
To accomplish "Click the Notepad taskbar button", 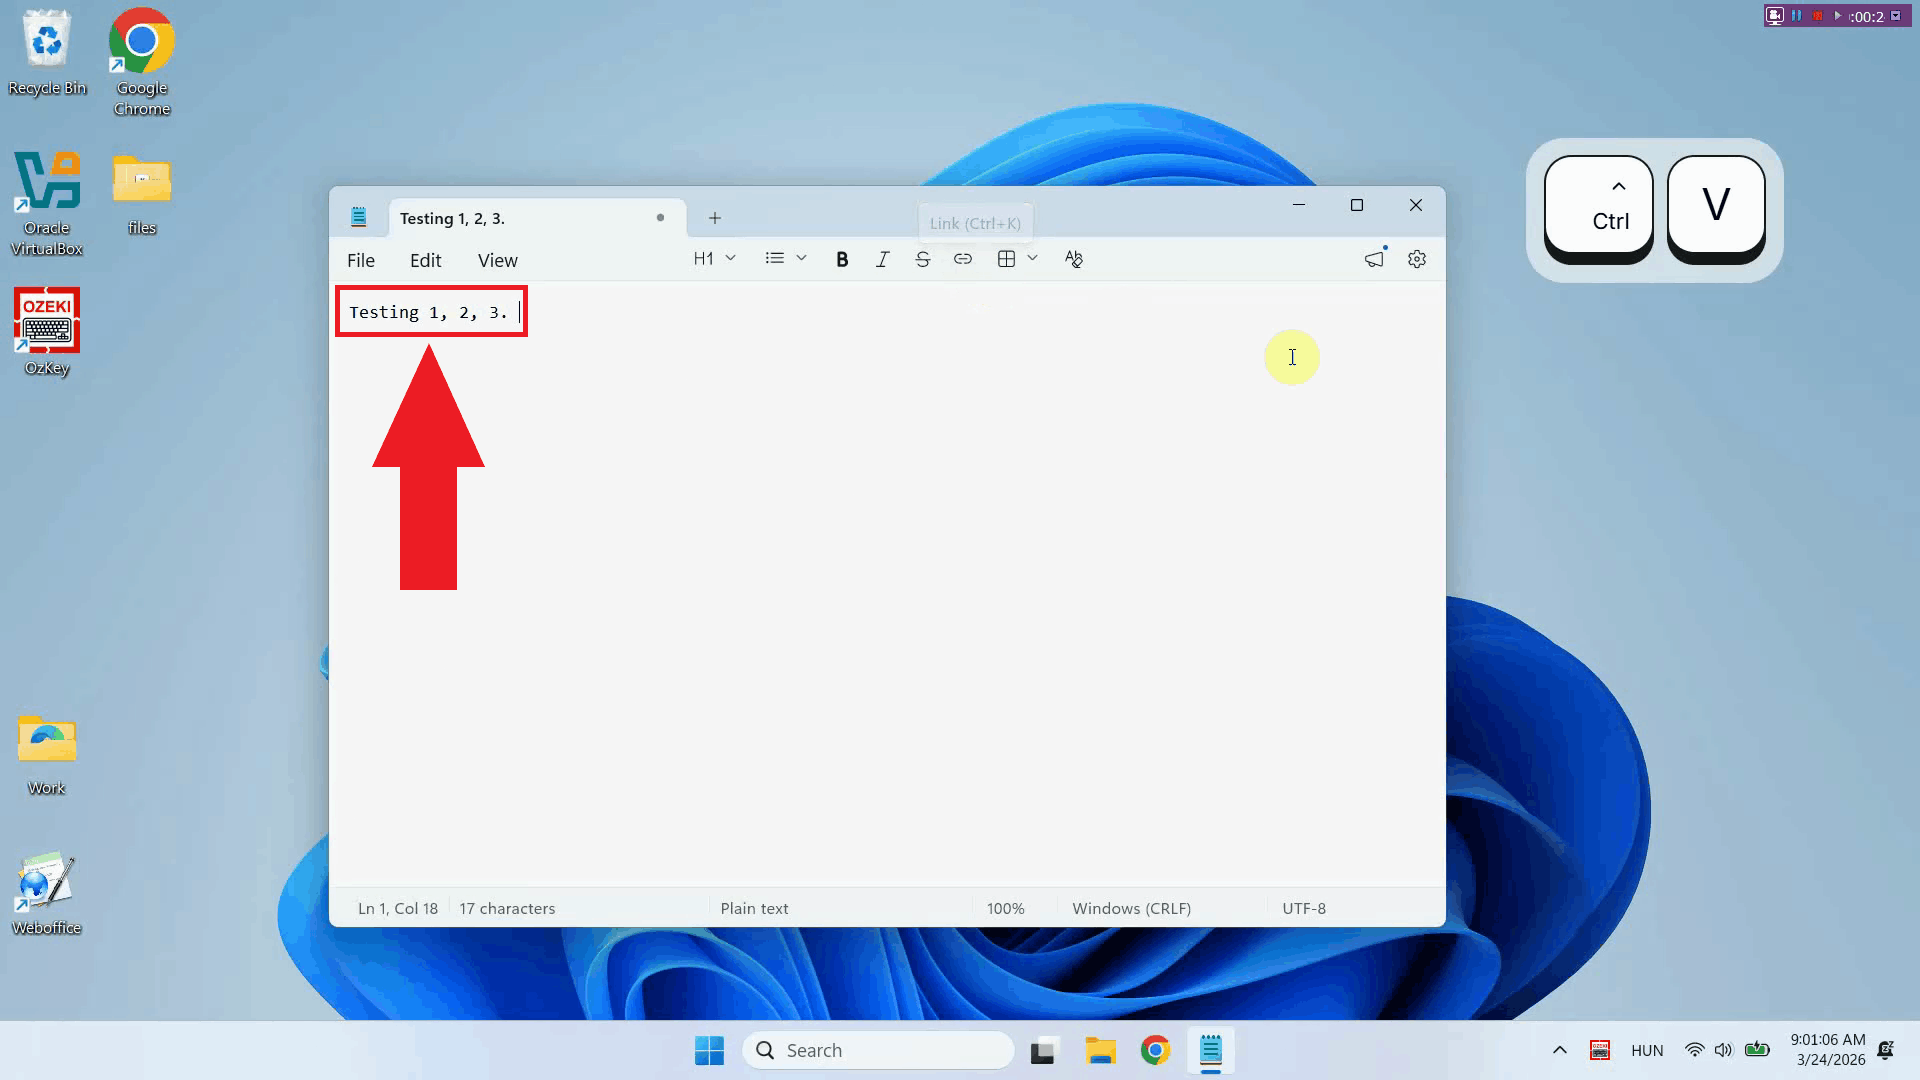I will (x=1211, y=1051).
